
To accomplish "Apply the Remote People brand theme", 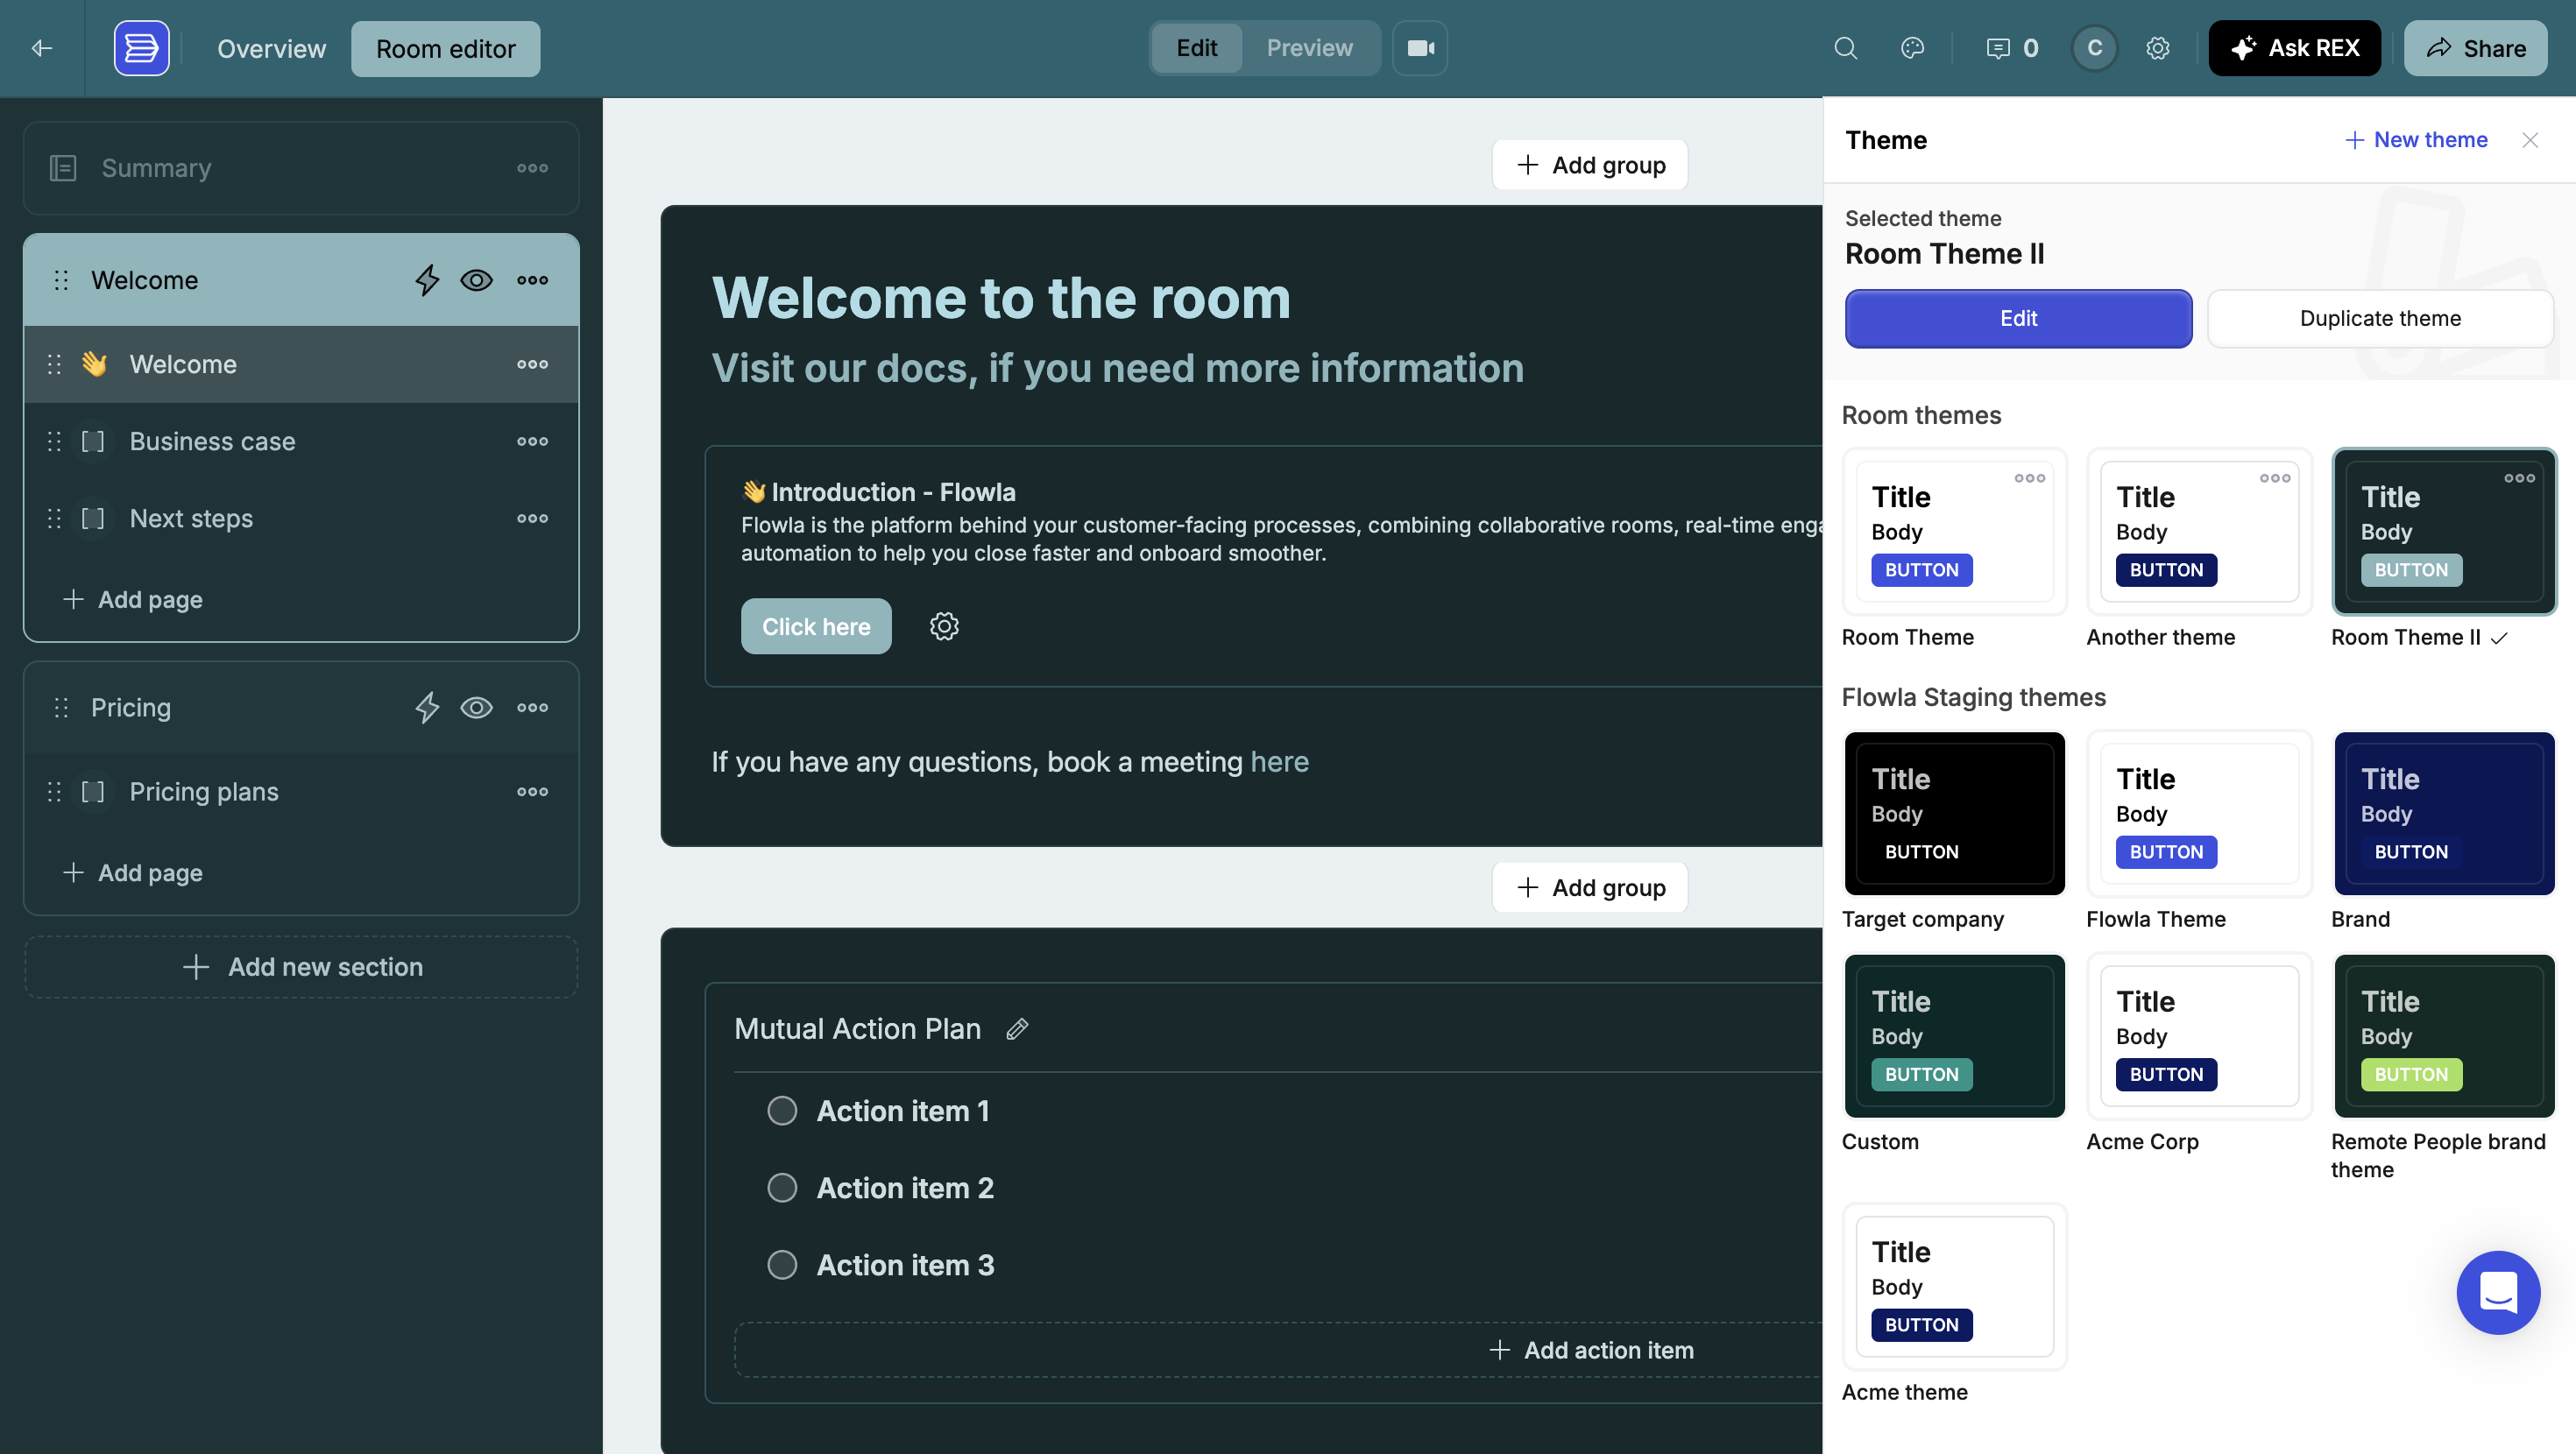I will coord(2443,1036).
